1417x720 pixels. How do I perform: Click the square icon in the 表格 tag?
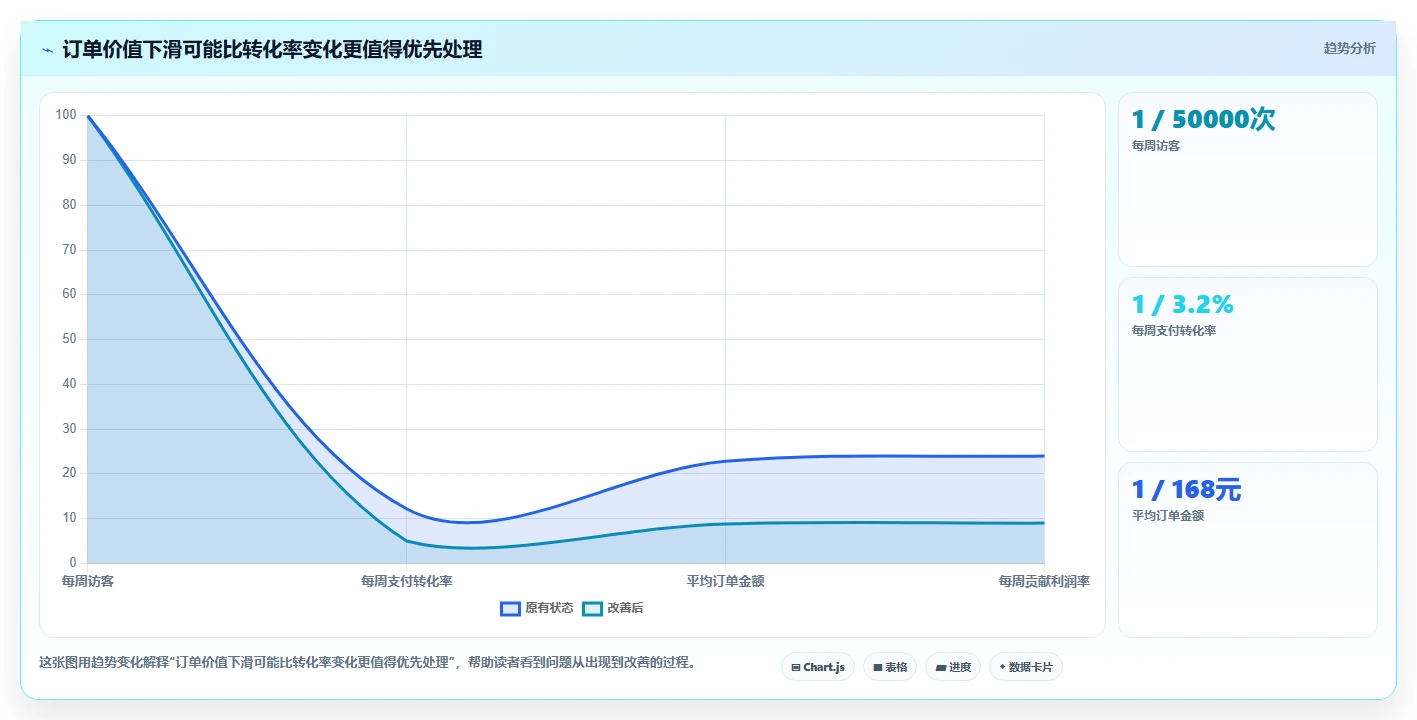[x=877, y=667]
